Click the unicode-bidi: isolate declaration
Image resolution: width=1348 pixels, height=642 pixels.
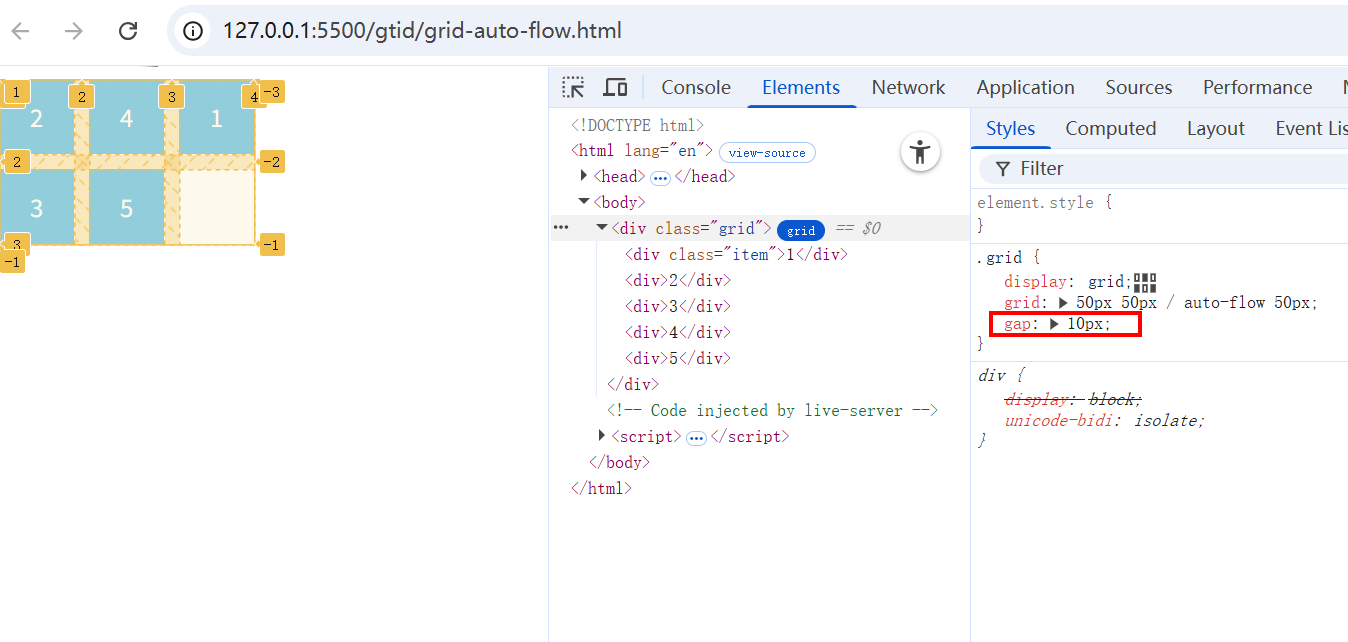coord(1104,420)
